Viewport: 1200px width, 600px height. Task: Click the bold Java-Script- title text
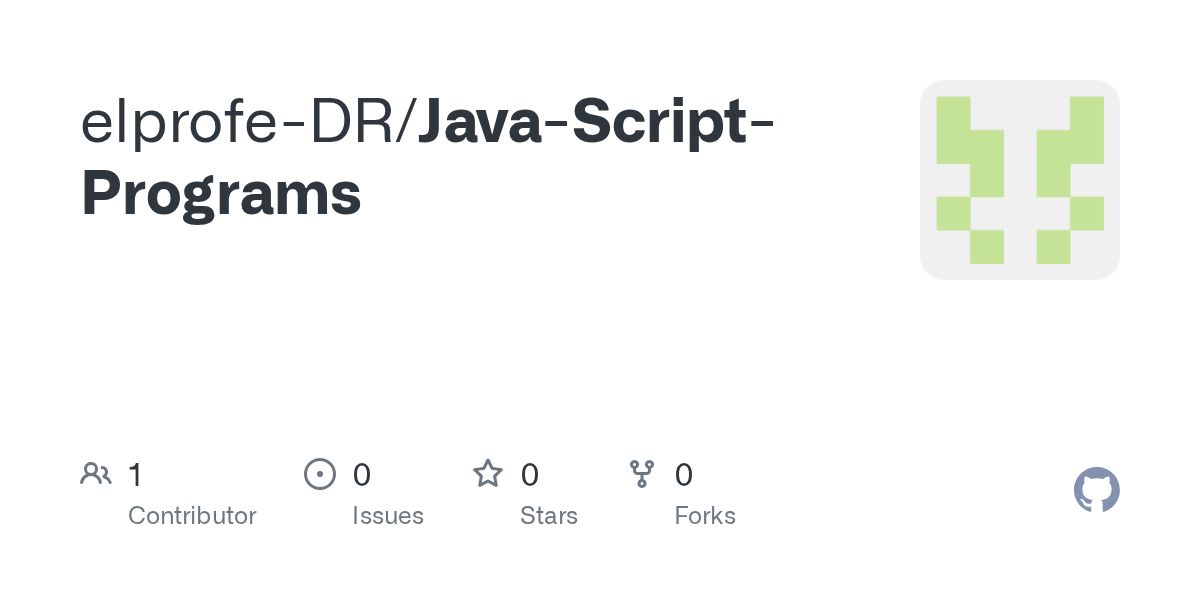[x=596, y=122]
